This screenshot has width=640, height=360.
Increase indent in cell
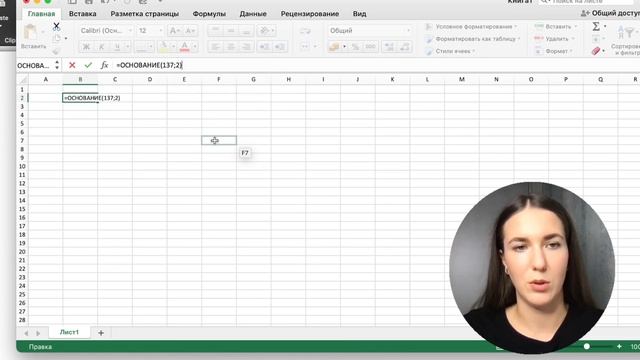(280, 47)
